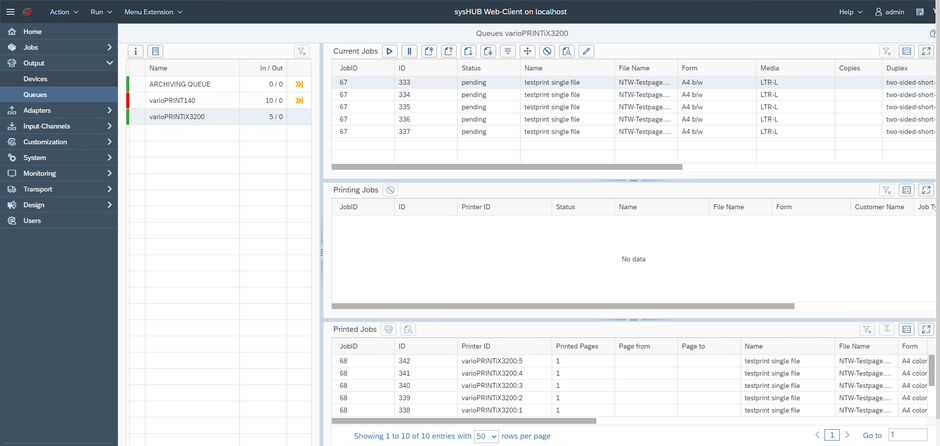This screenshot has height=446, width=940.
Task: Change rows per page dropdown showing 50
Action: (x=486, y=436)
